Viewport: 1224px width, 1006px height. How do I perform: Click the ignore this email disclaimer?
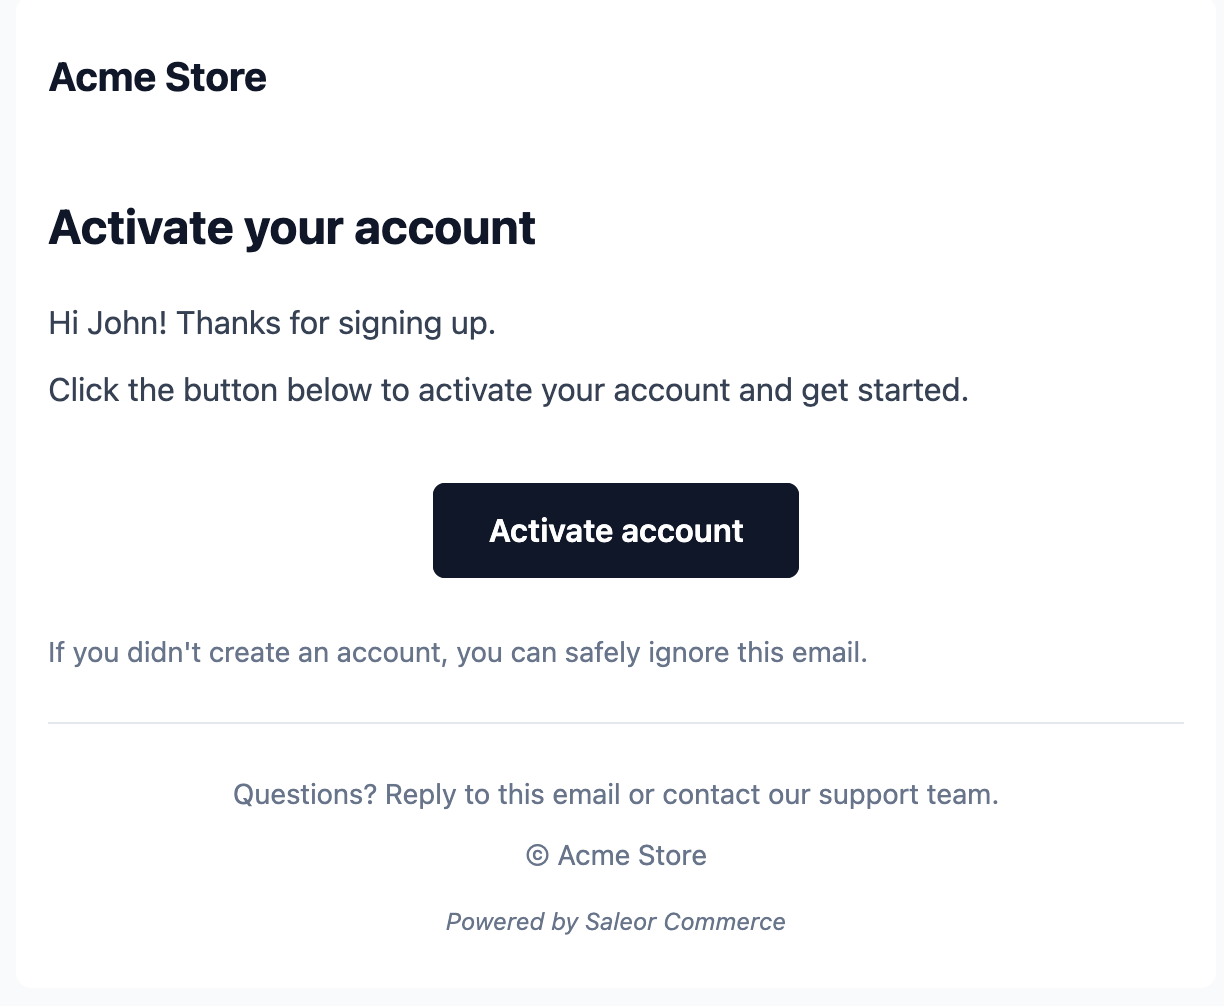(x=458, y=653)
